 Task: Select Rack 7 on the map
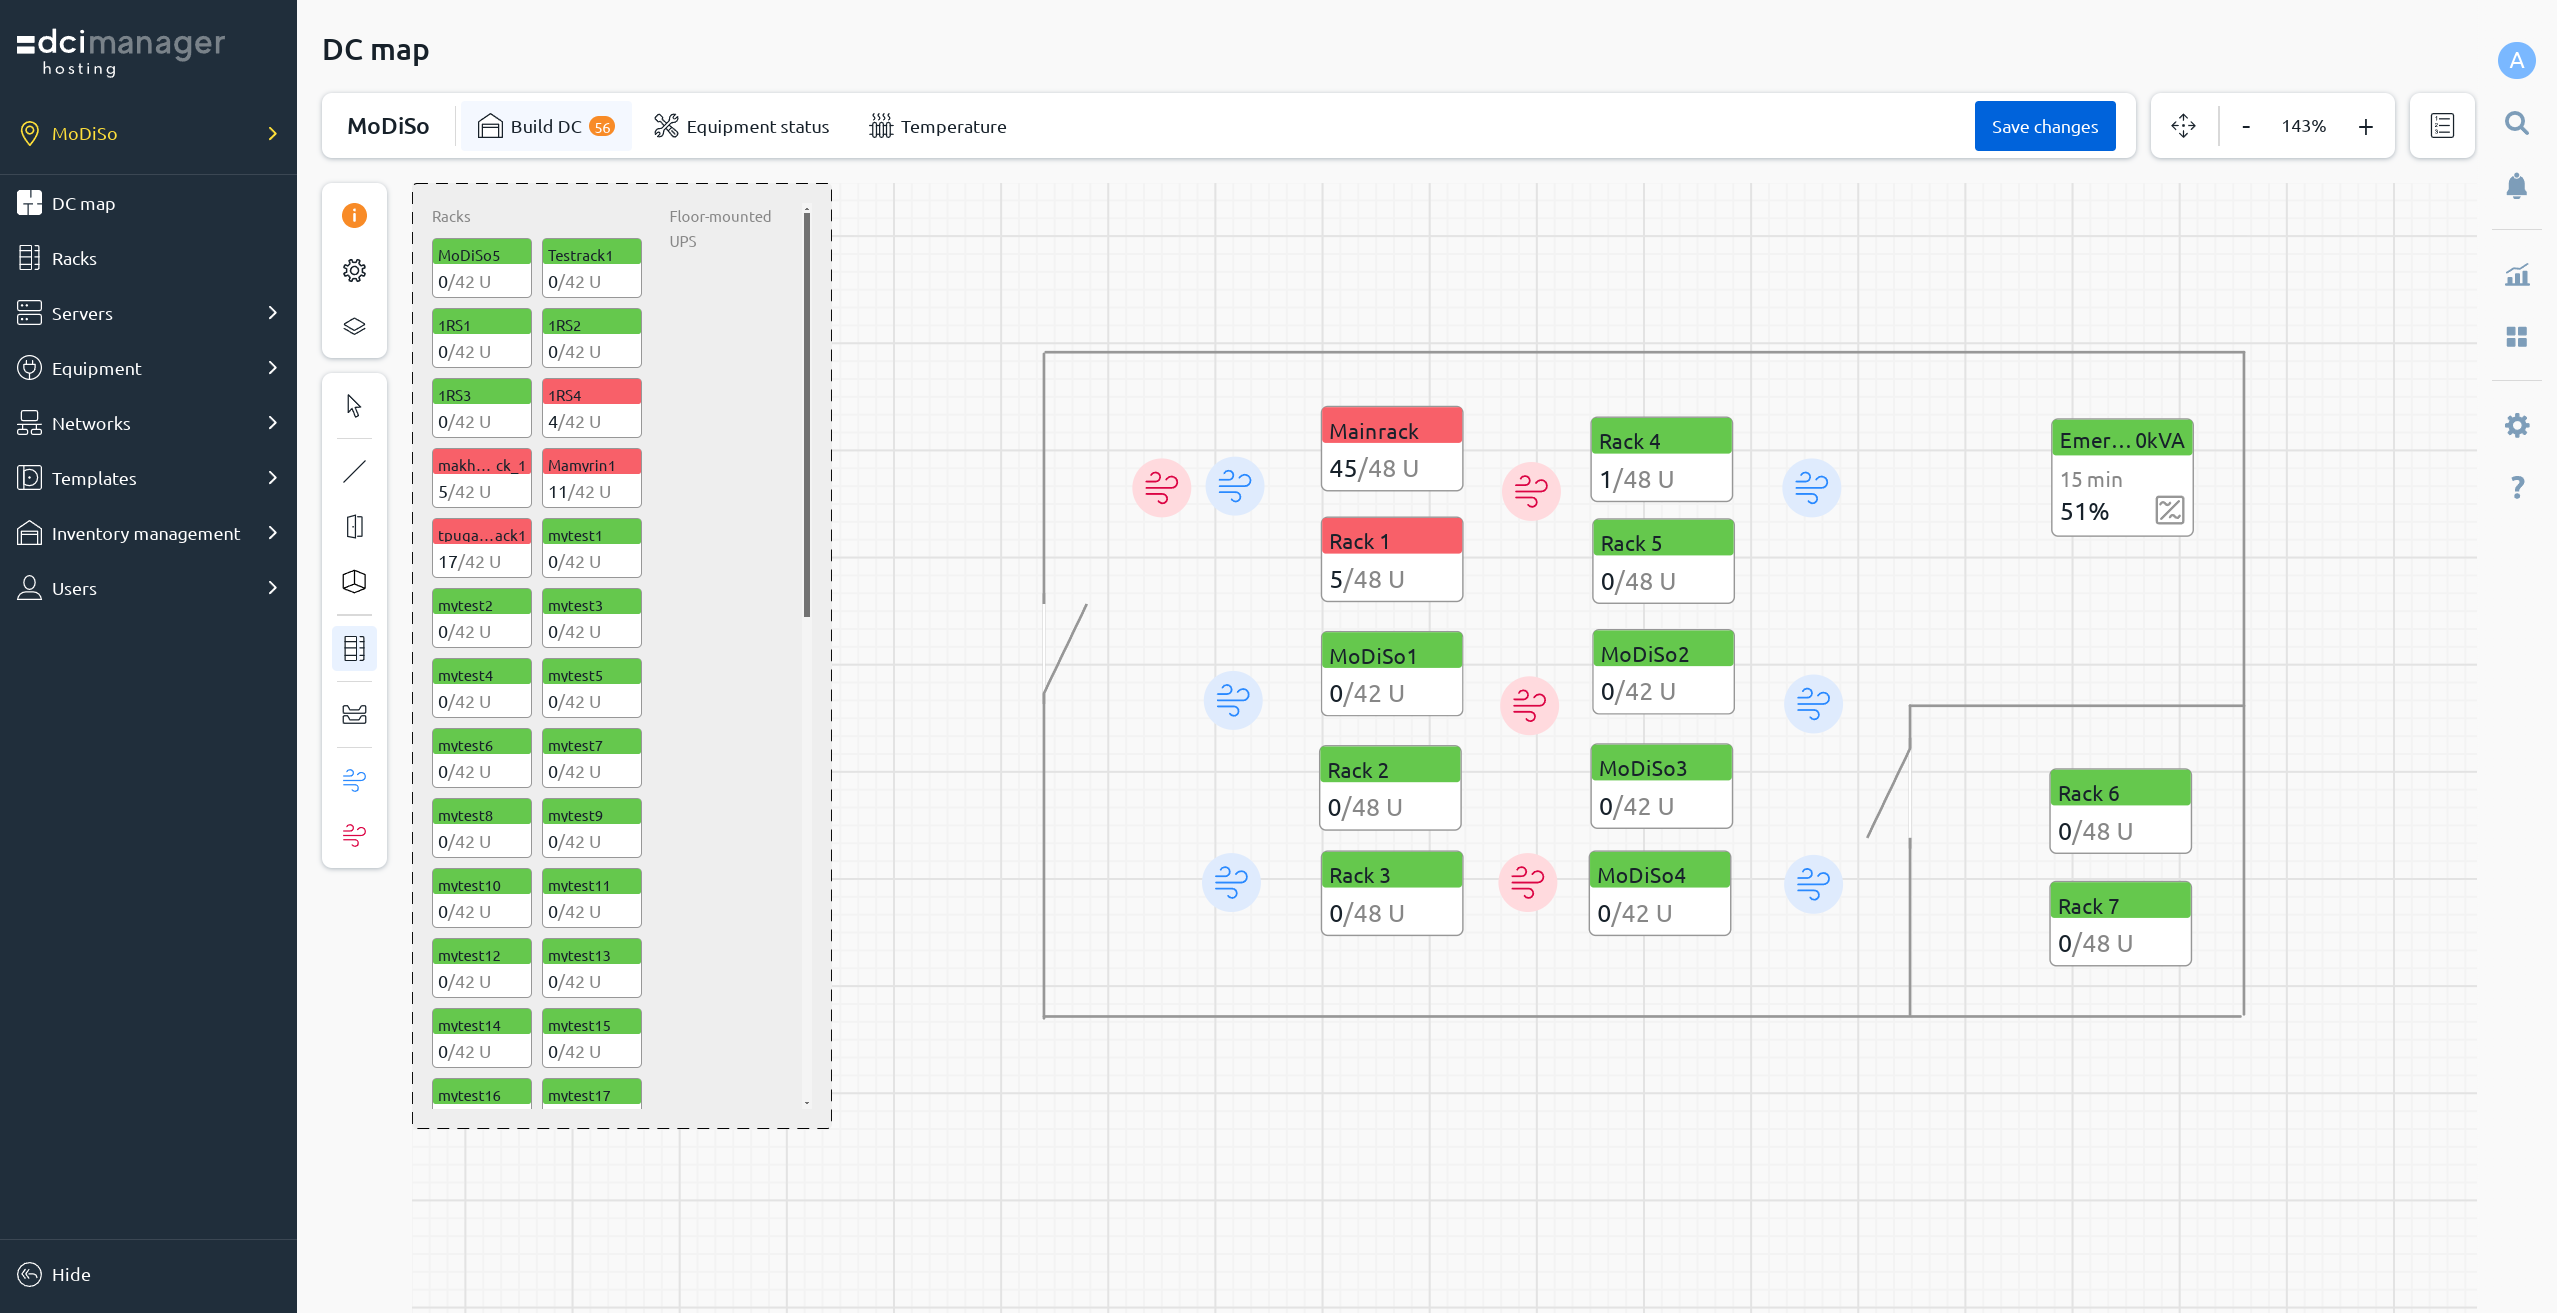(2120, 923)
